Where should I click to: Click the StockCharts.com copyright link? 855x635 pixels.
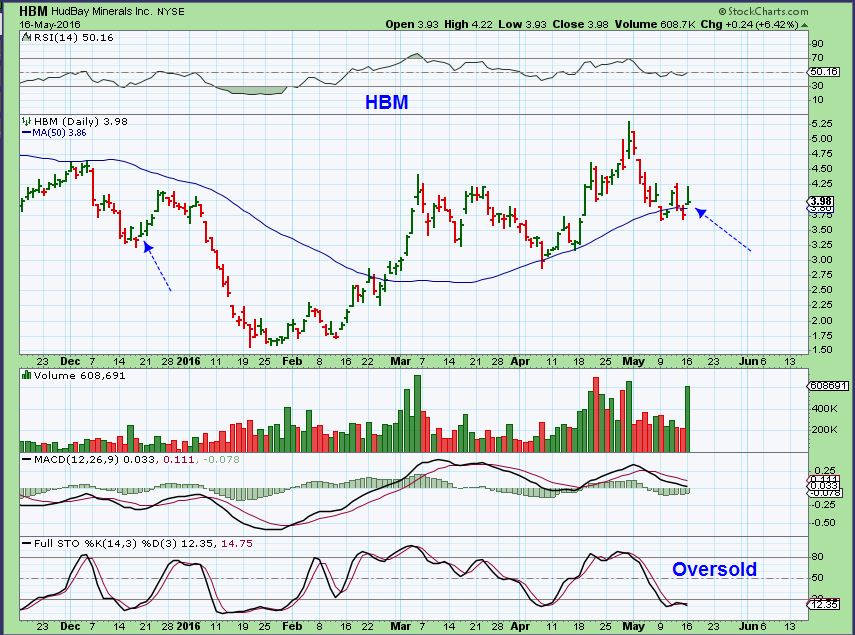(x=763, y=11)
